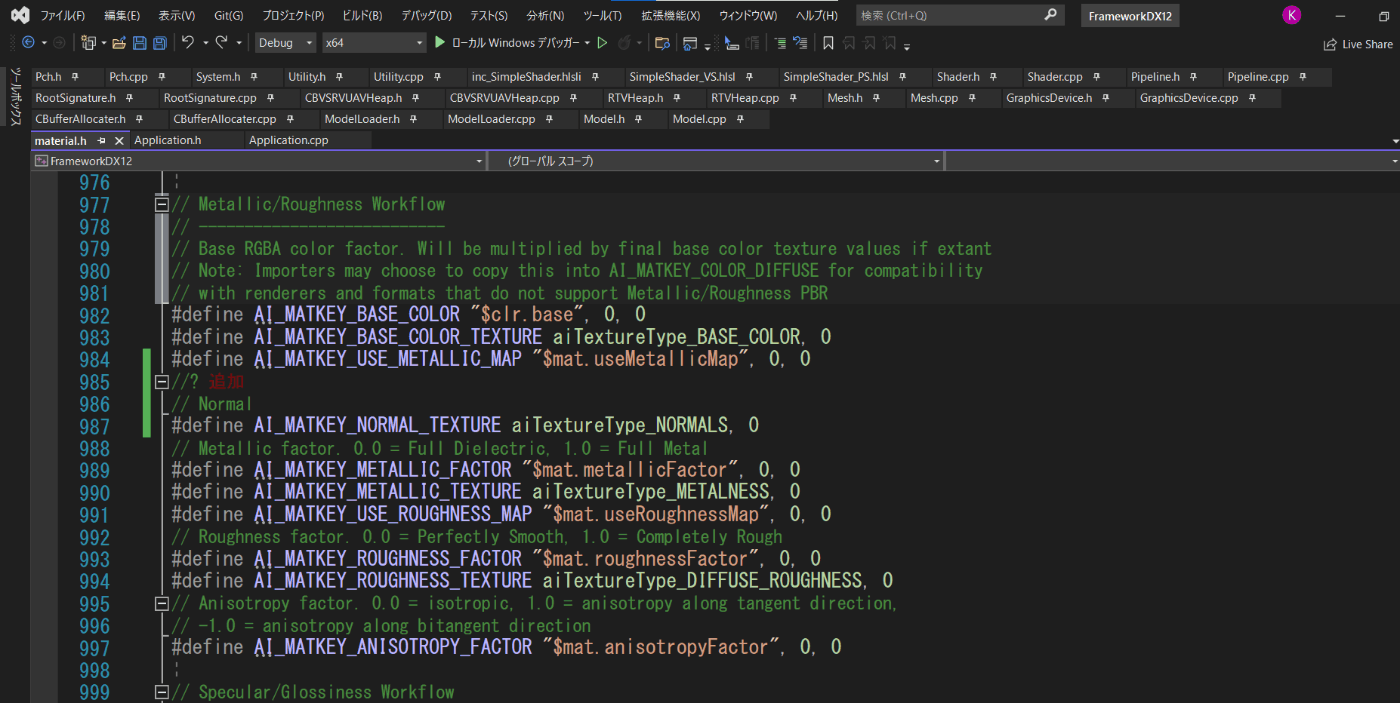Viewport: 1400px width, 703px height.
Task: Collapse the code block at line 999
Action: (x=161, y=692)
